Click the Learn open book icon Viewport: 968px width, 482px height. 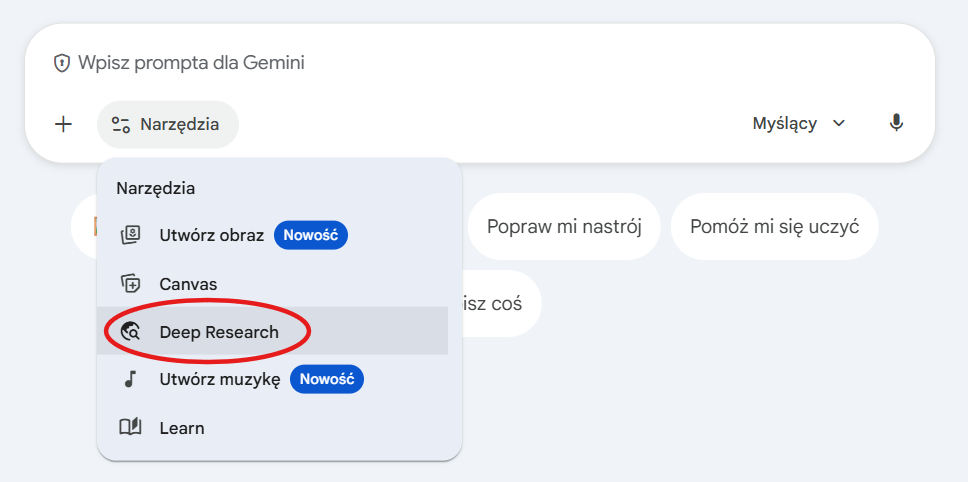click(x=130, y=427)
